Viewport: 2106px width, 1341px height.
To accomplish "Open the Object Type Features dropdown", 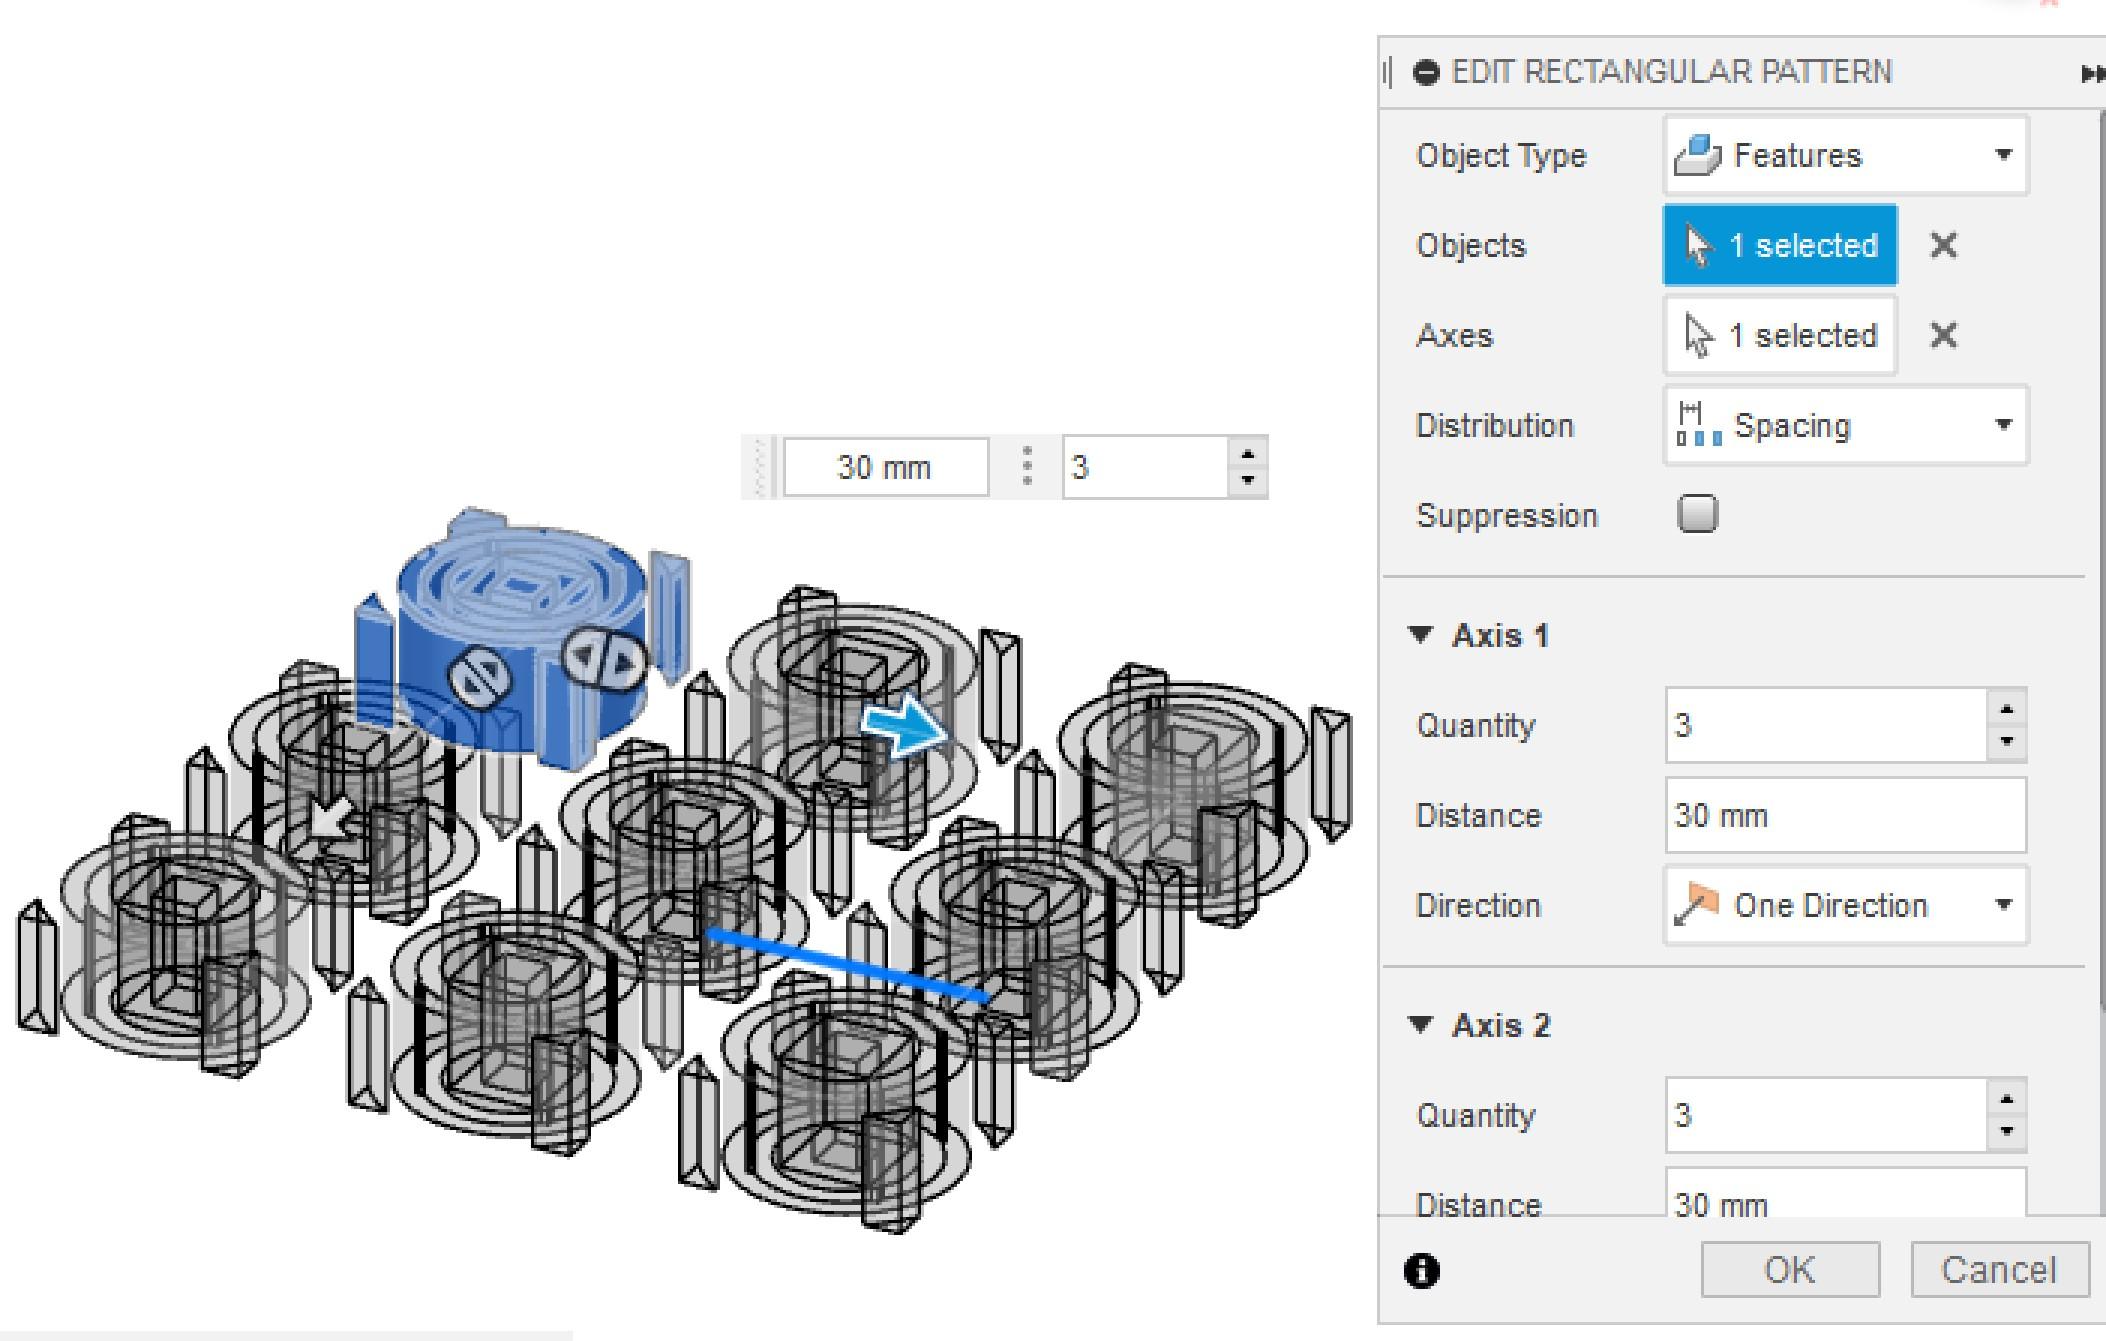I will 1845,155.
